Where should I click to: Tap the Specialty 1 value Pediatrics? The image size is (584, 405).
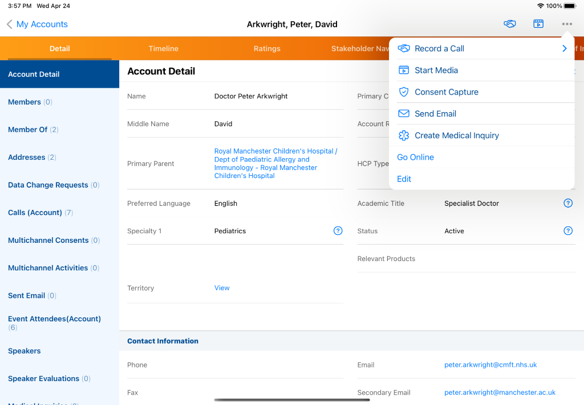click(230, 231)
